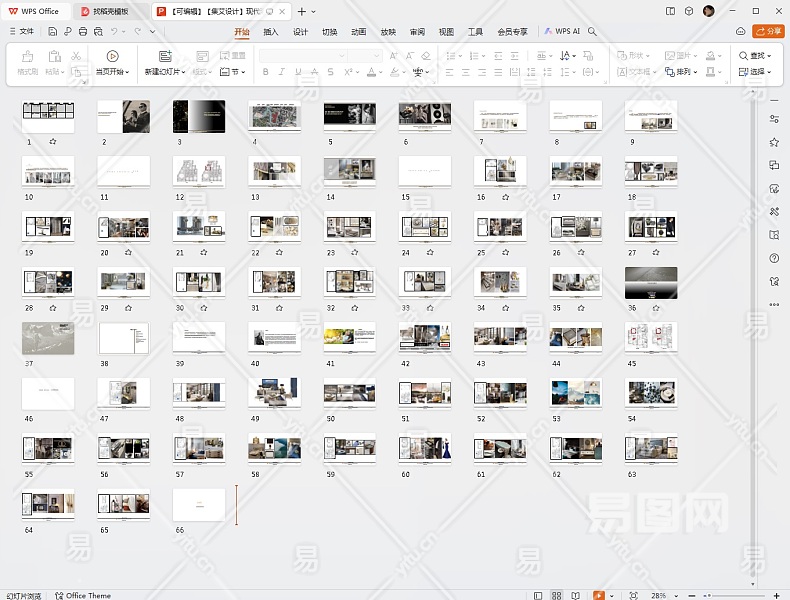Click the slideshow play button in status bar
790x600 pixels.
(598, 595)
